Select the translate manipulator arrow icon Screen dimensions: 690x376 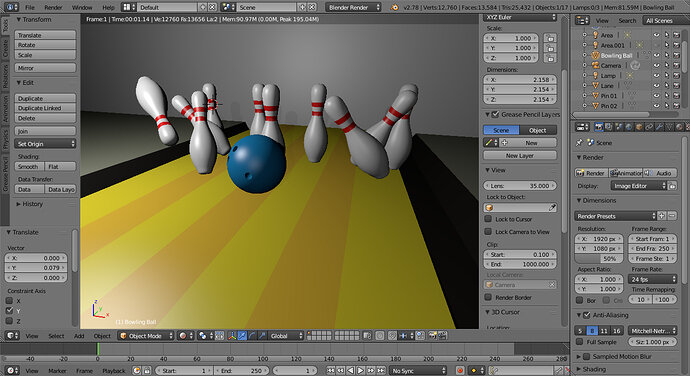tap(242, 336)
